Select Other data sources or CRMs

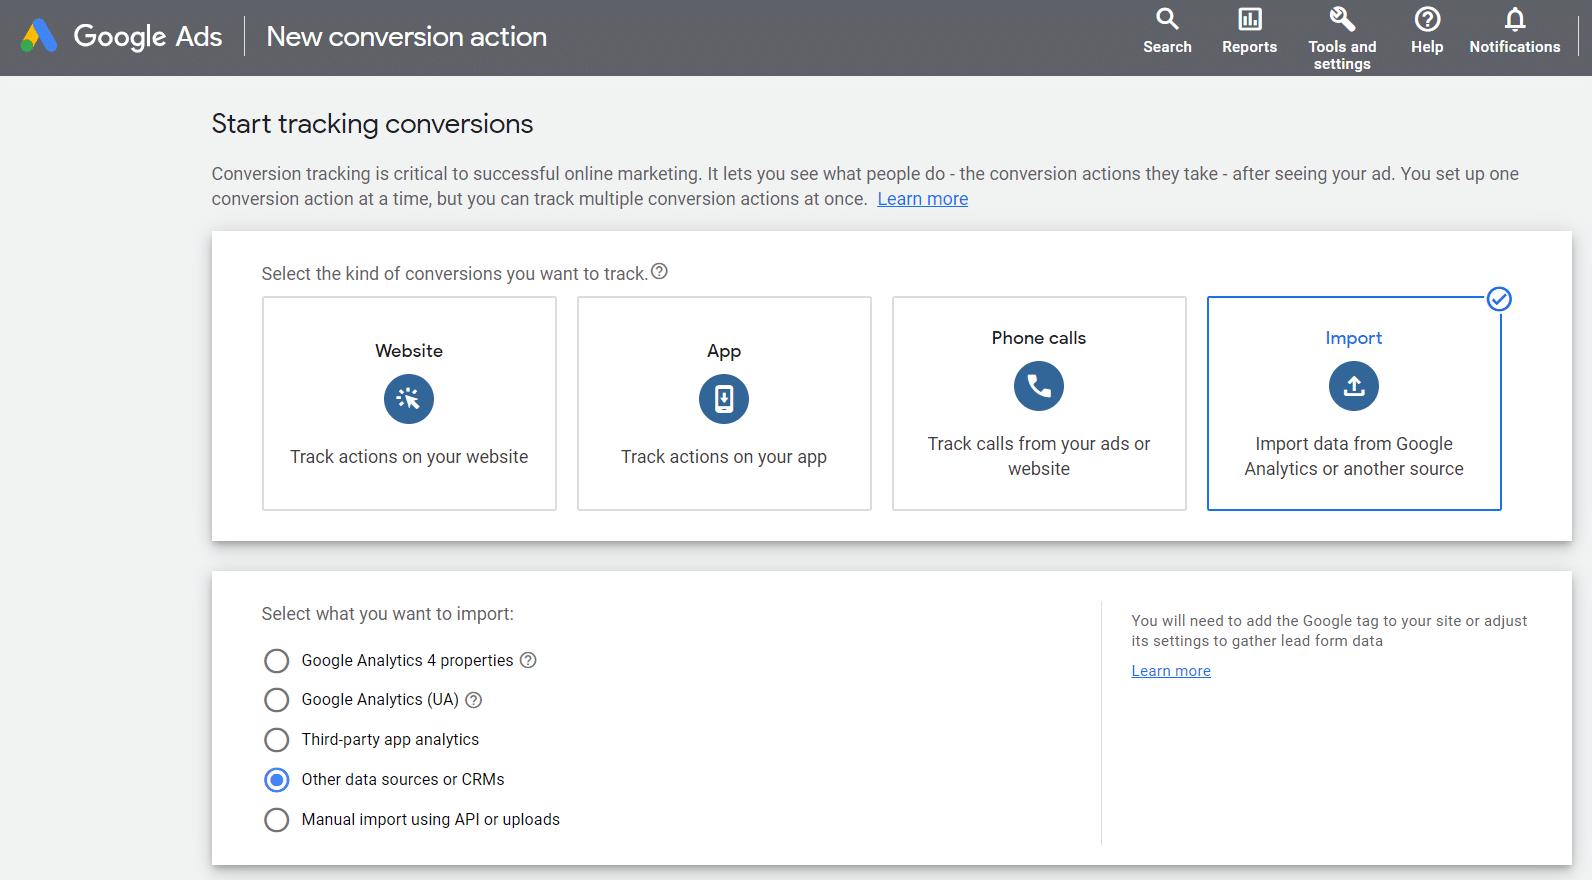click(277, 780)
